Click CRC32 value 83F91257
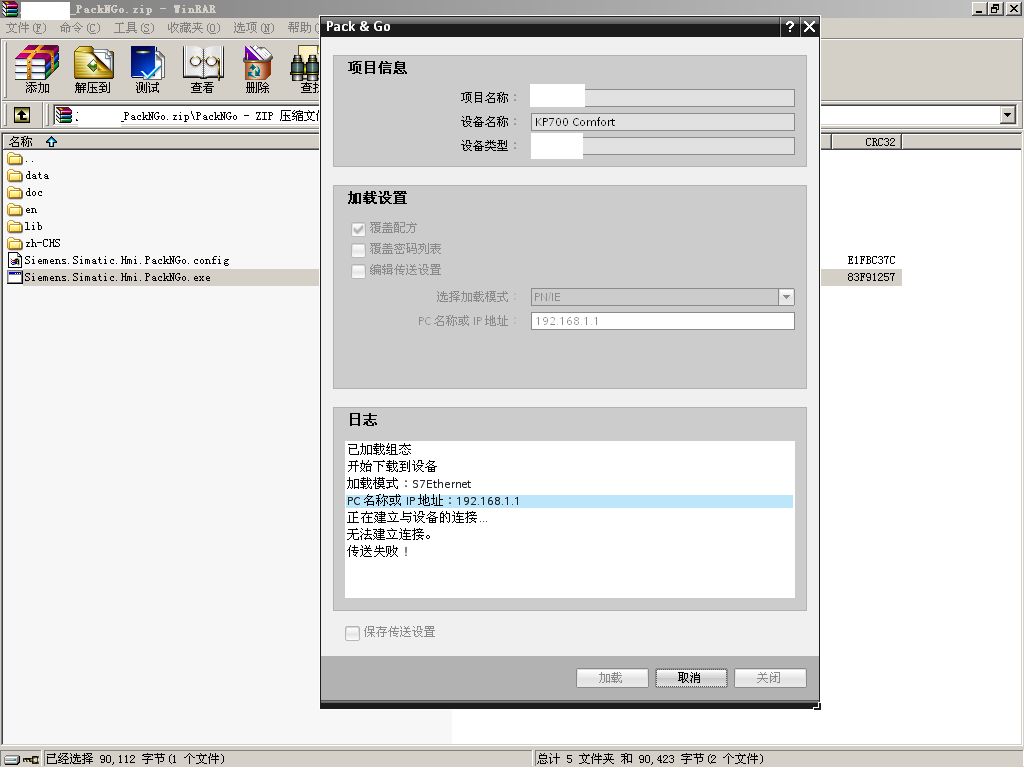Screen dimensions: 1024x768 871,278
